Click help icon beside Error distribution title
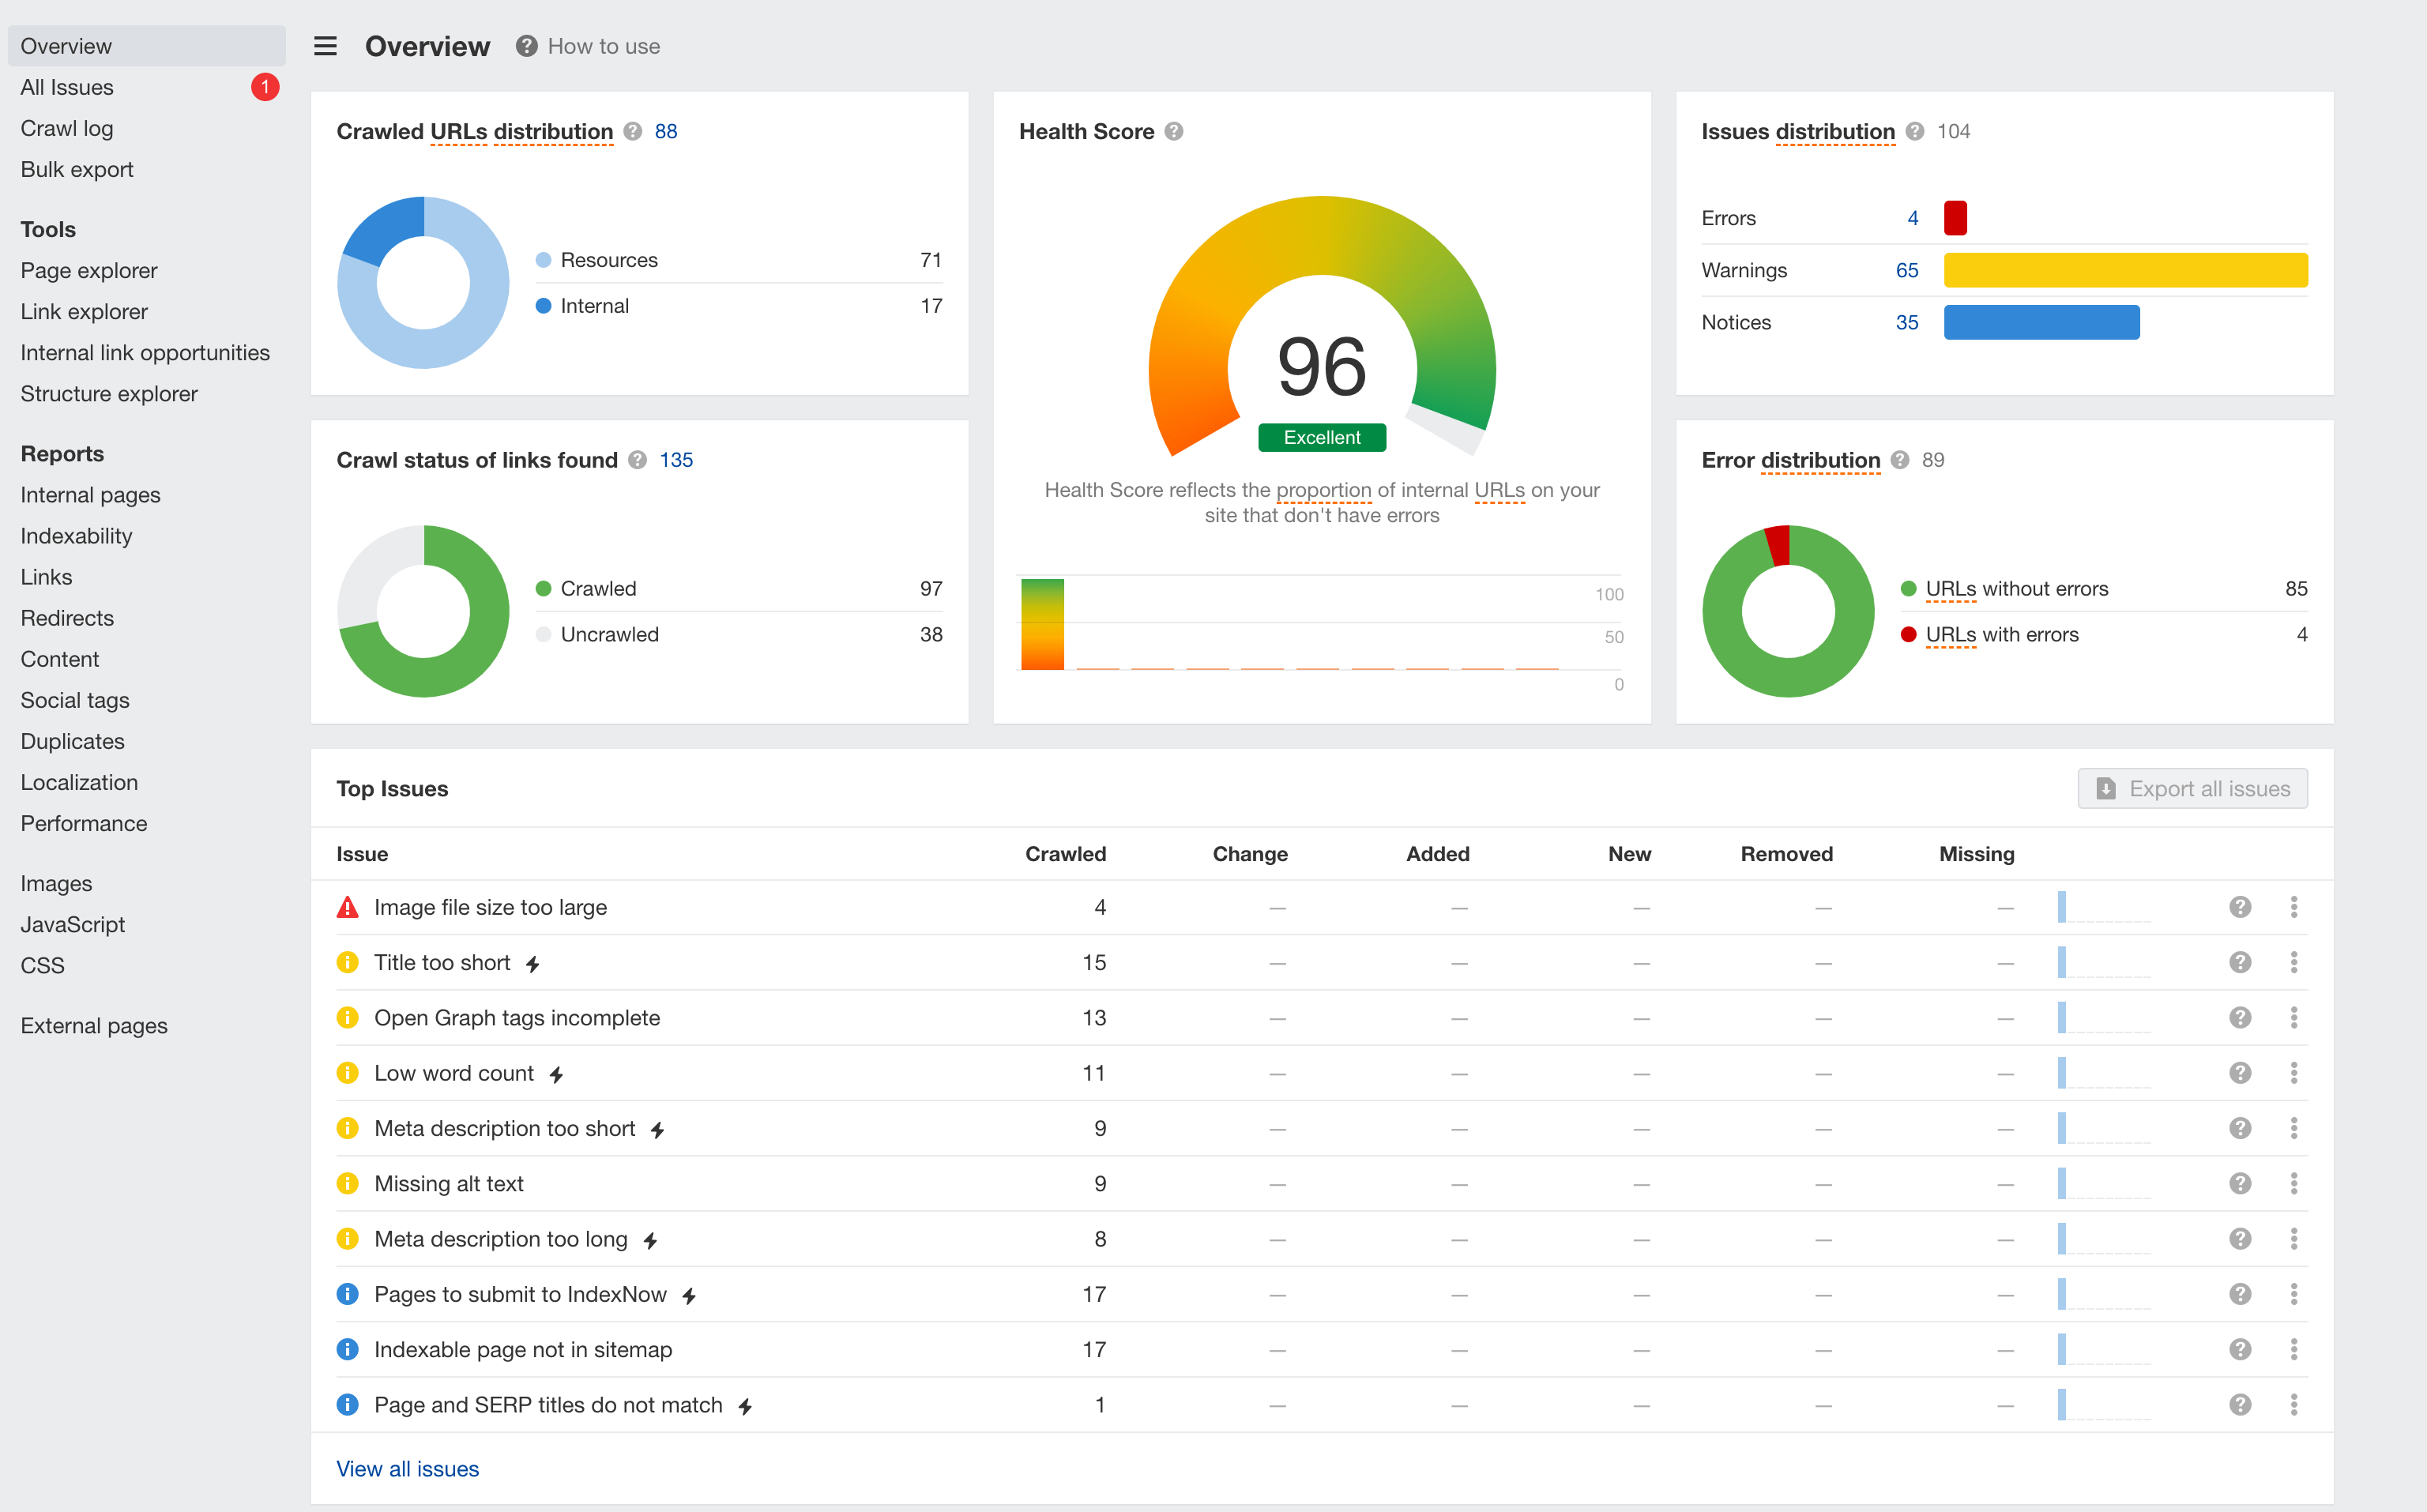Image resolution: width=2427 pixels, height=1512 pixels. tap(1899, 460)
